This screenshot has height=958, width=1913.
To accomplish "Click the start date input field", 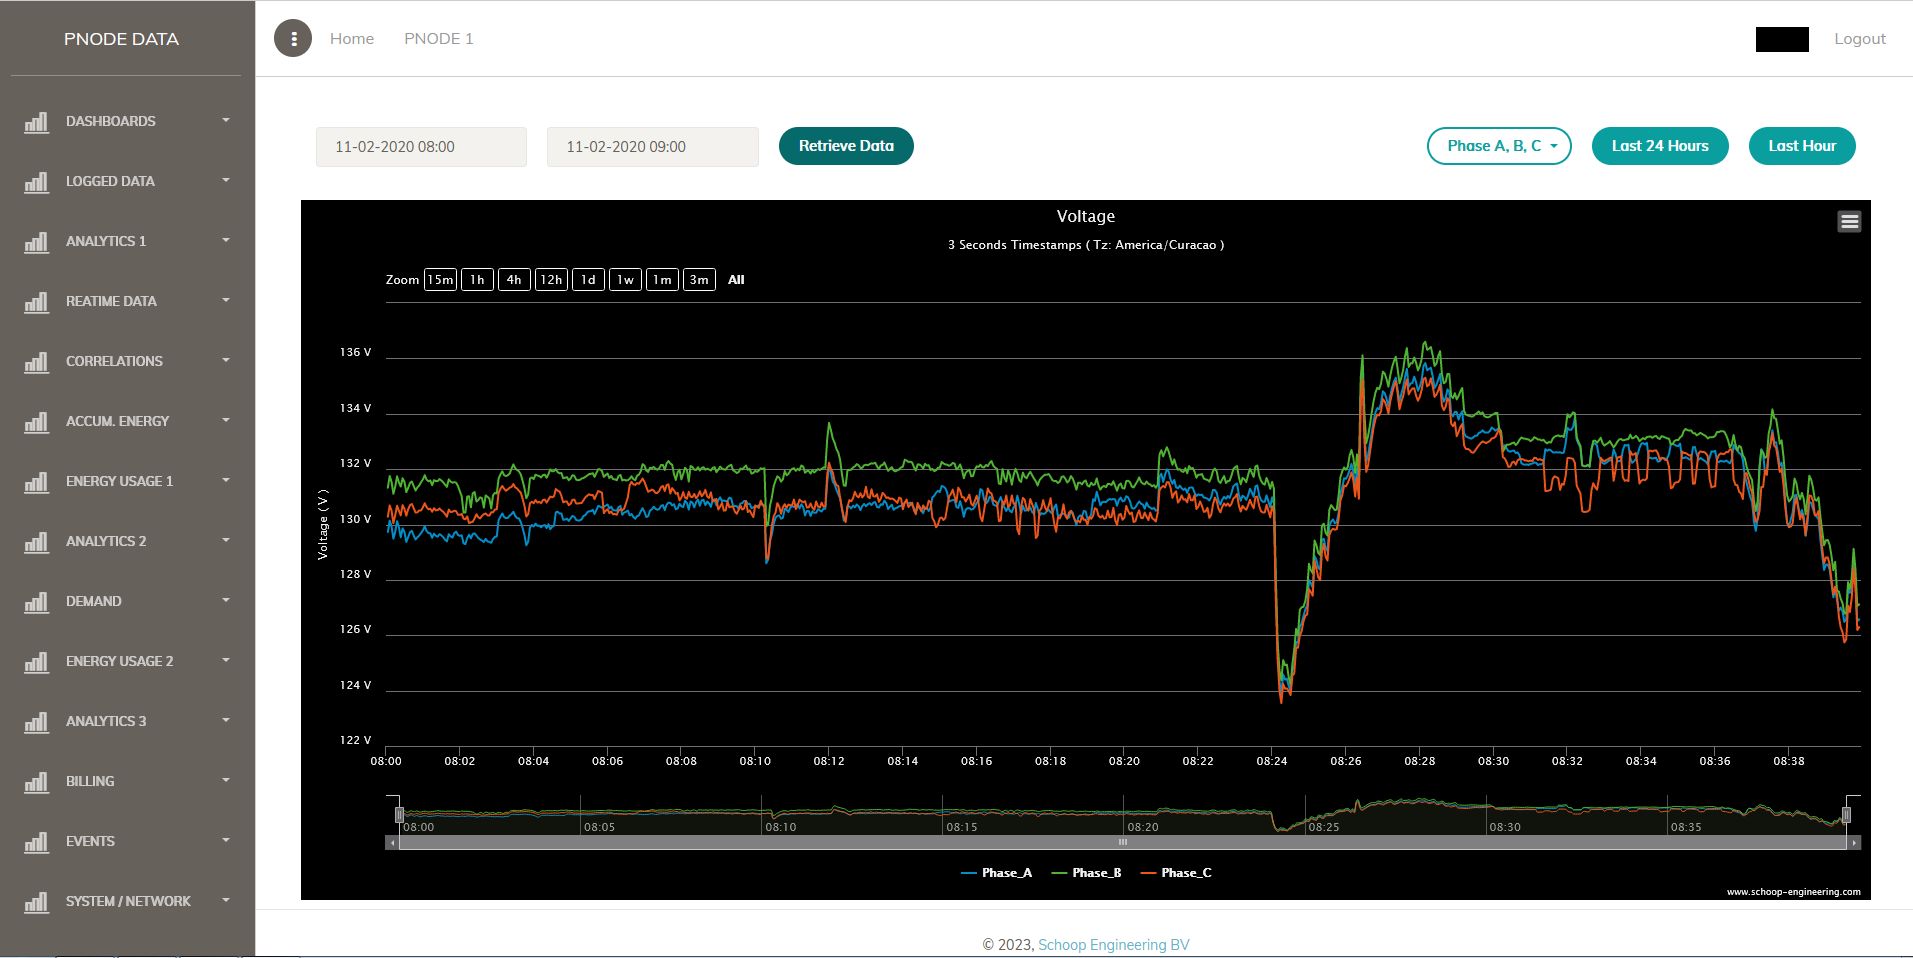I will pyautogui.click(x=421, y=147).
